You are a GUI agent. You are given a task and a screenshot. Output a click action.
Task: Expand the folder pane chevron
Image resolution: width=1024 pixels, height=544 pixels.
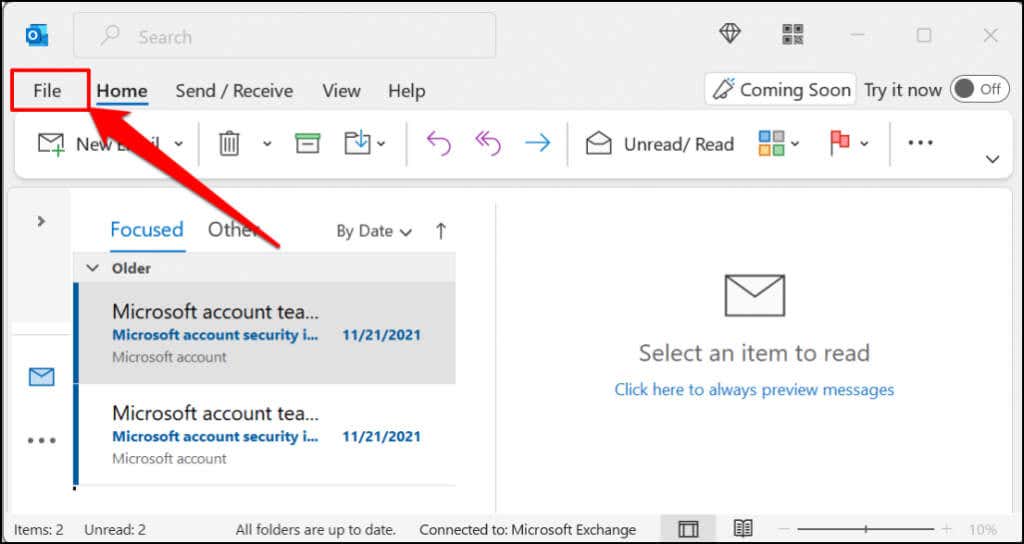tap(41, 221)
